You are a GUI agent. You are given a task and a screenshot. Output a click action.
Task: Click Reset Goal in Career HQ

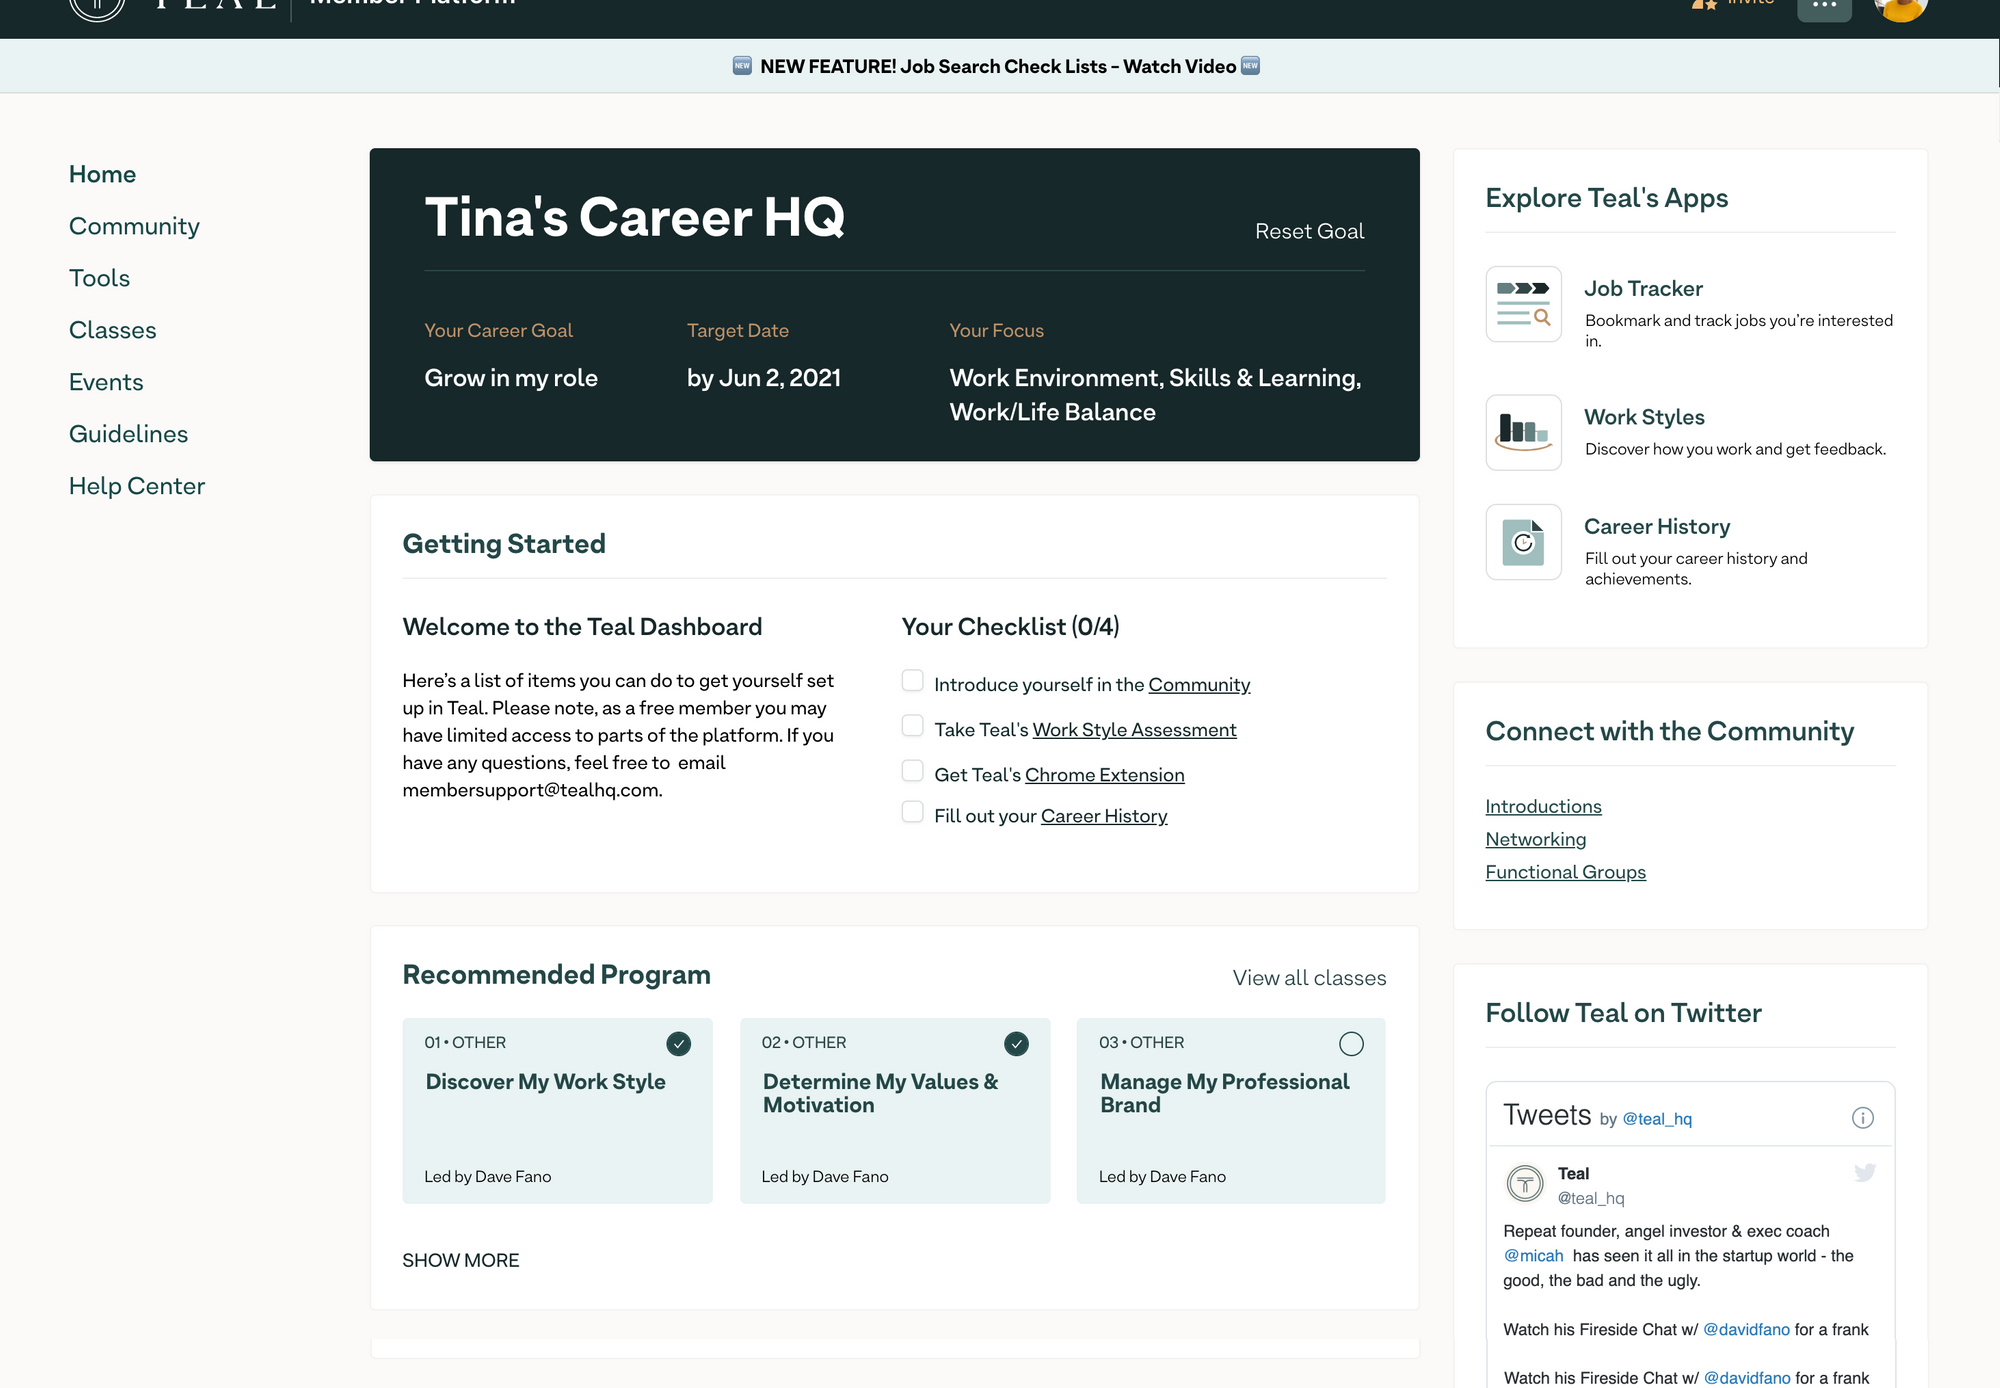(1309, 231)
